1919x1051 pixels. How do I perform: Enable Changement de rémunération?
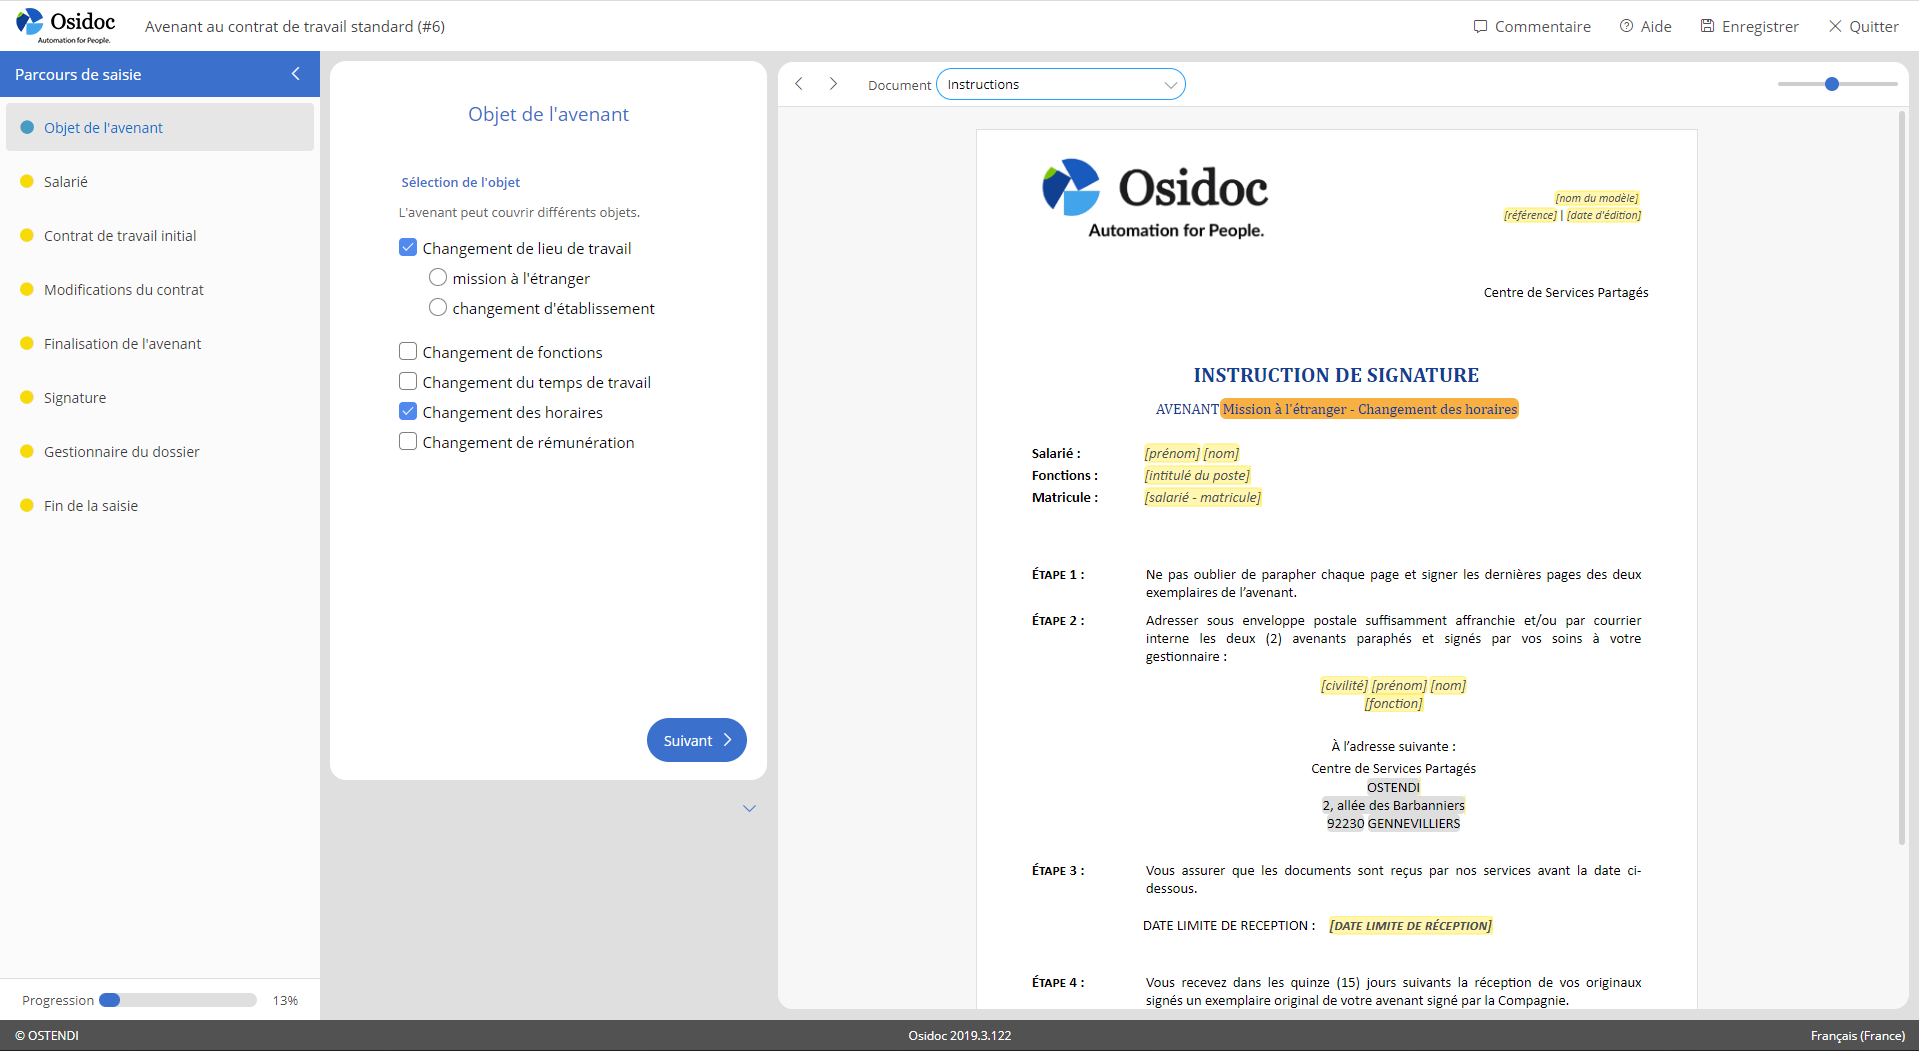tap(408, 441)
